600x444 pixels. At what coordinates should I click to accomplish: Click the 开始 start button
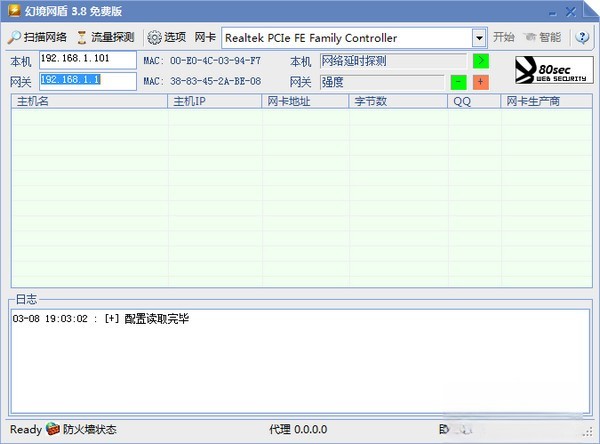click(x=503, y=37)
